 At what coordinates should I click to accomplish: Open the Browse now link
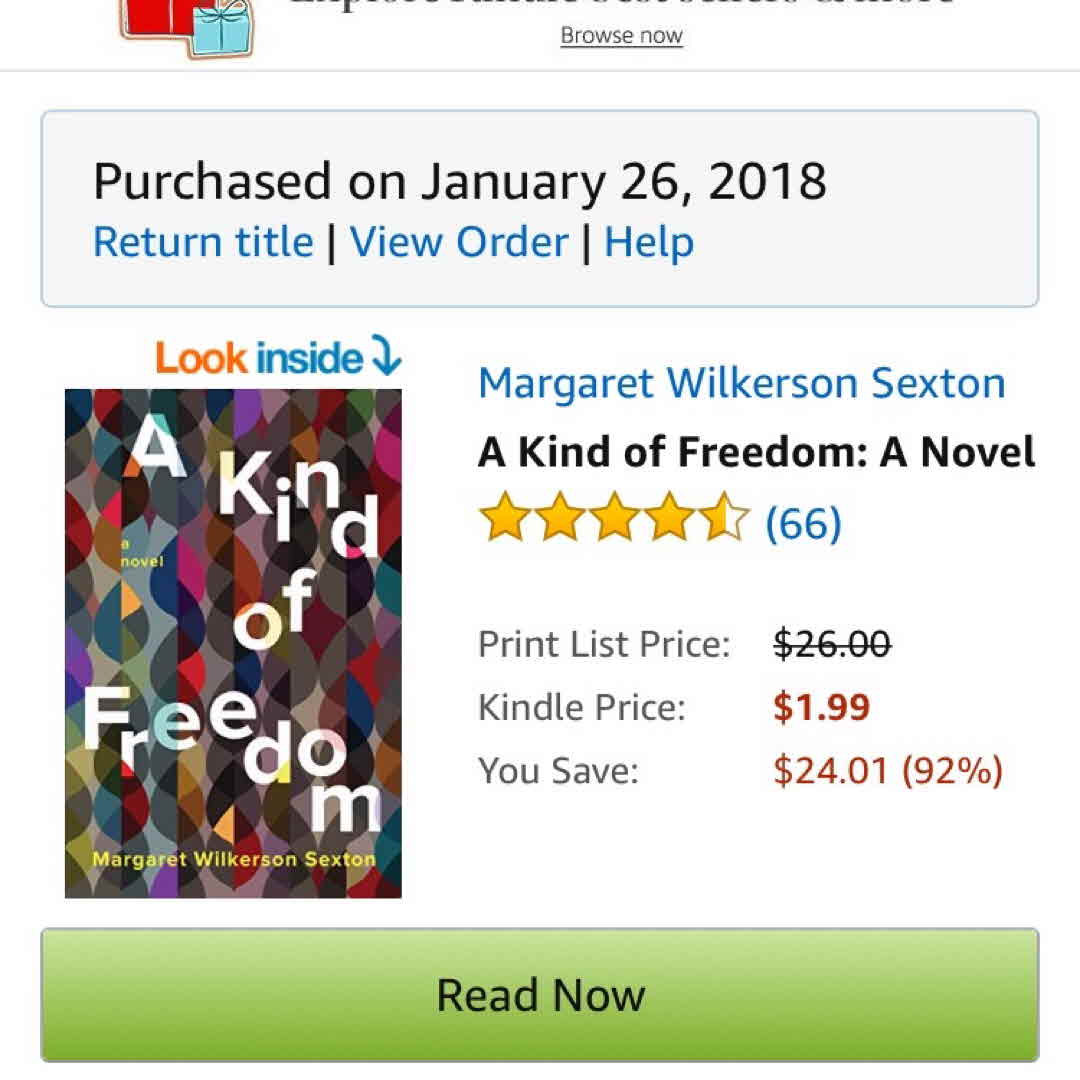click(621, 36)
